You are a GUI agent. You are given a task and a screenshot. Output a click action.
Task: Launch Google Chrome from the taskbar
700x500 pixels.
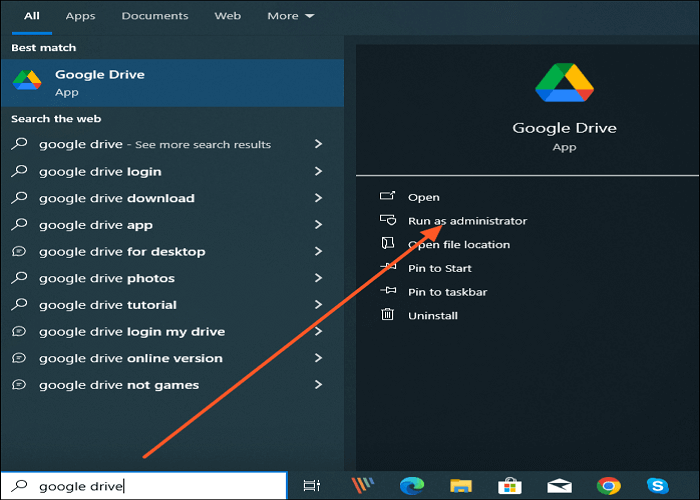608,486
